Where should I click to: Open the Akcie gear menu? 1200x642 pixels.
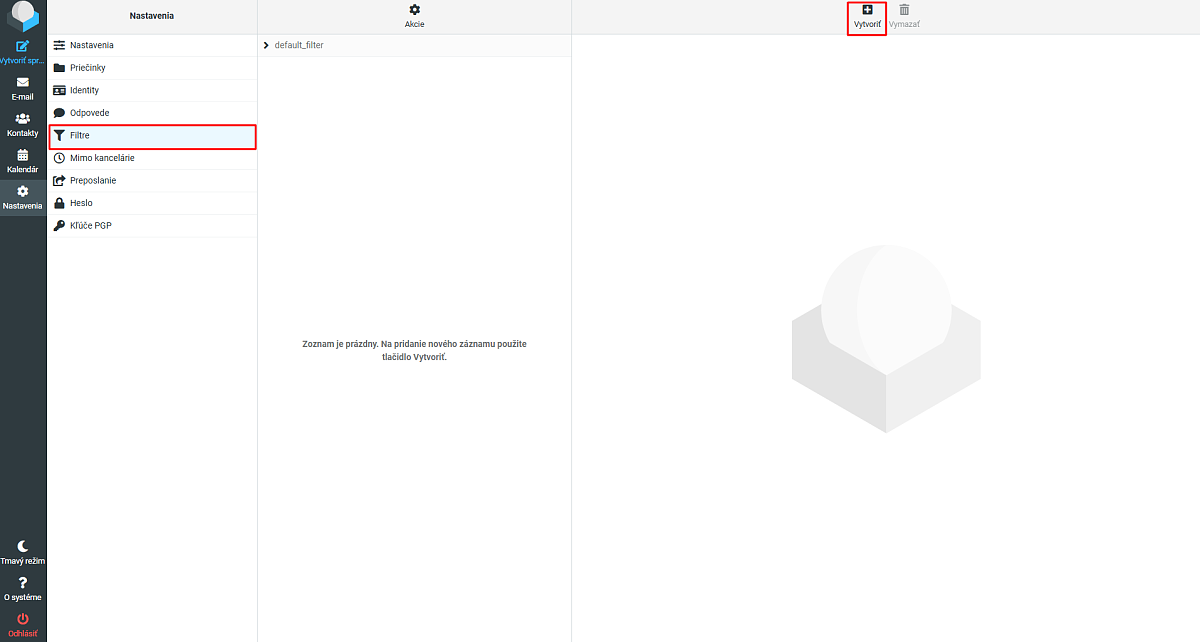pos(415,10)
